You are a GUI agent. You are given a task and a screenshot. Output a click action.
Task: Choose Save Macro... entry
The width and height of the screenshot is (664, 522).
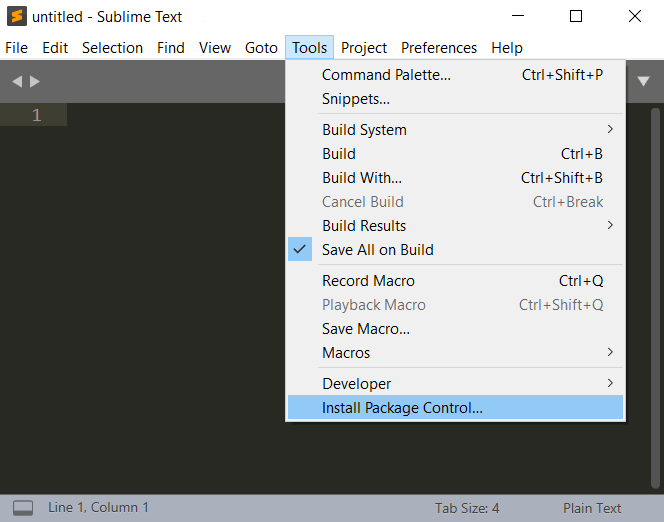[x=455, y=329]
